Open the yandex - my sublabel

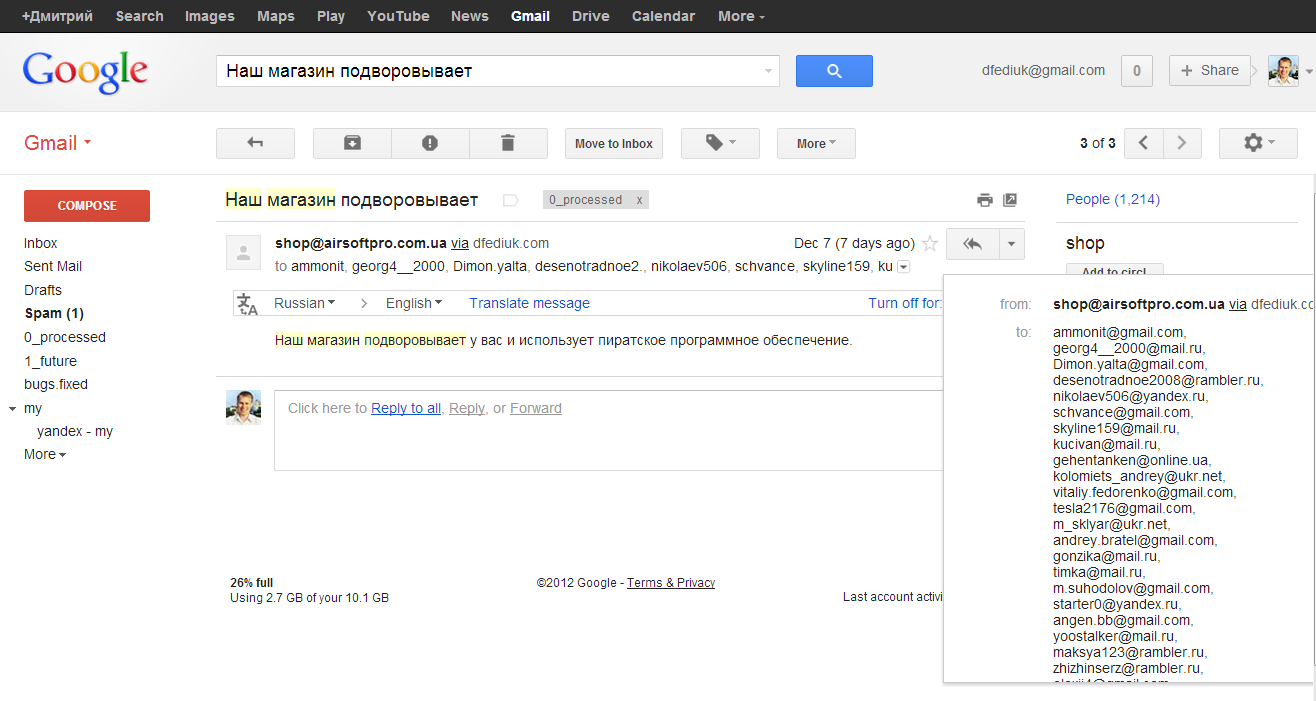75,431
